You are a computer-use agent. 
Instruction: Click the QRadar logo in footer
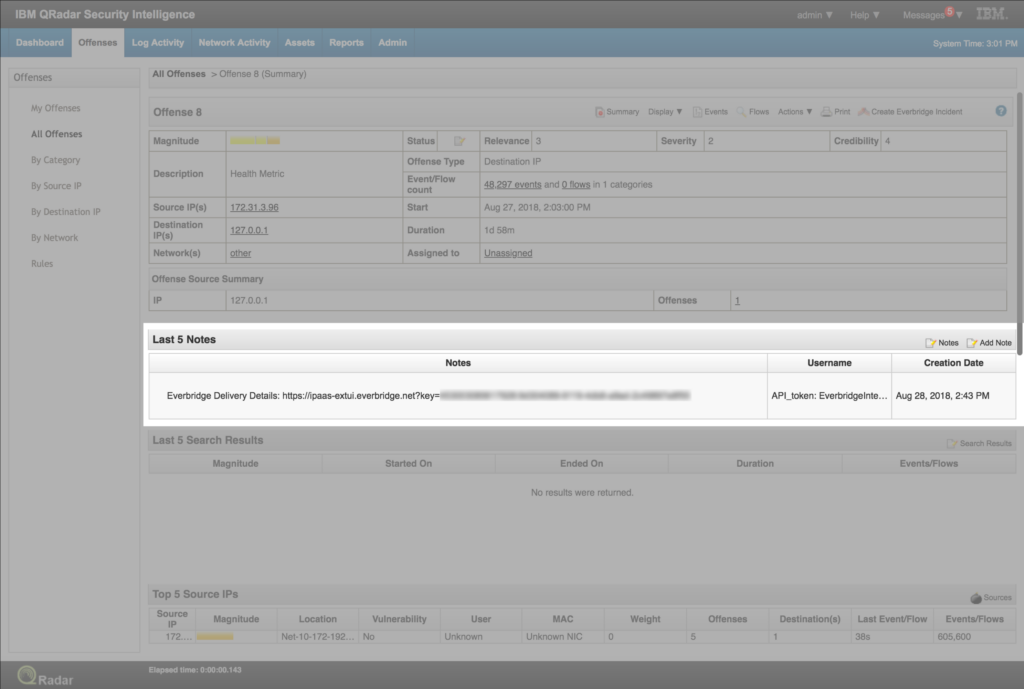pos(45,677)
